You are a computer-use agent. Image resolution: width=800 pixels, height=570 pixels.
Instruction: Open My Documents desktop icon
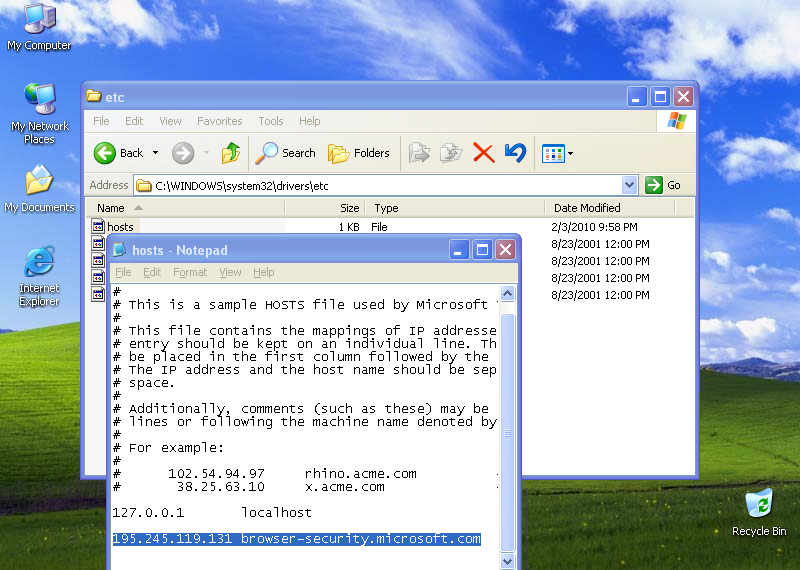tap(39, 188)
